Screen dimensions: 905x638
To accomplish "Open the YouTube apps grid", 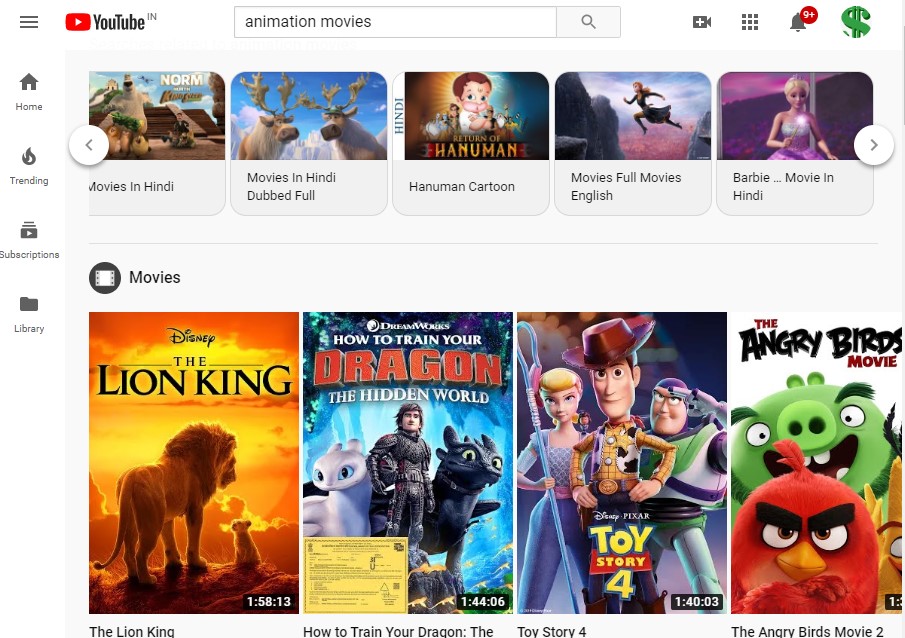I will pyautogui.click(x=750, y=22).
